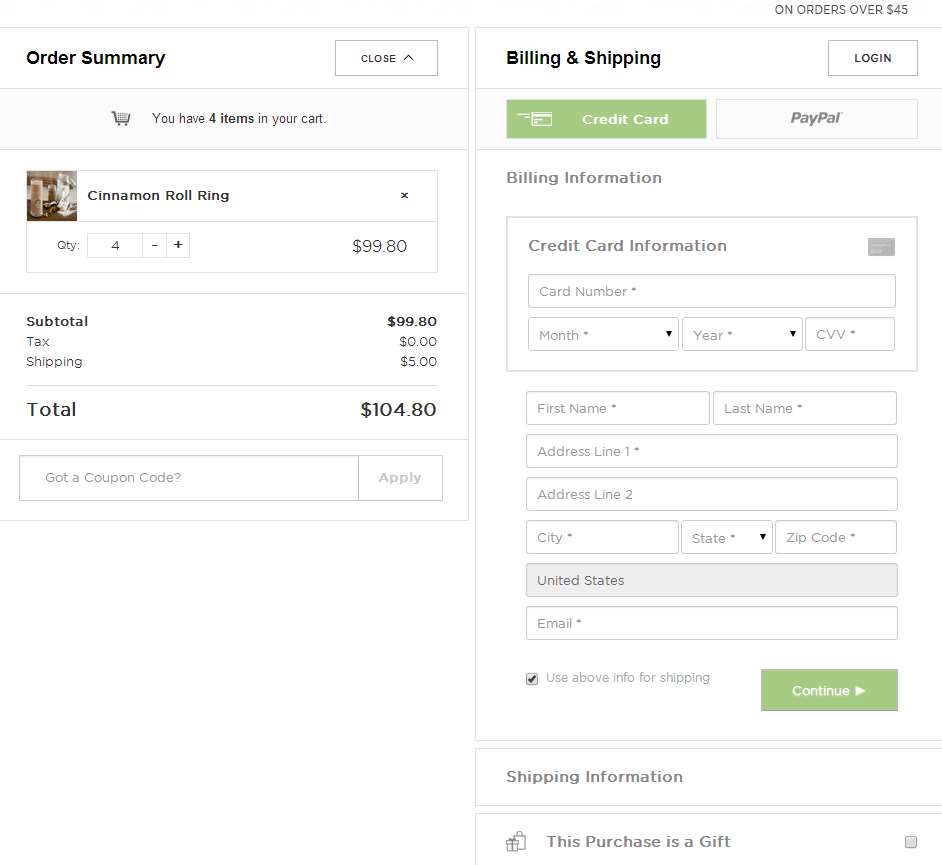Check the 'This Purchase is a Gift' box

point(911,842)
